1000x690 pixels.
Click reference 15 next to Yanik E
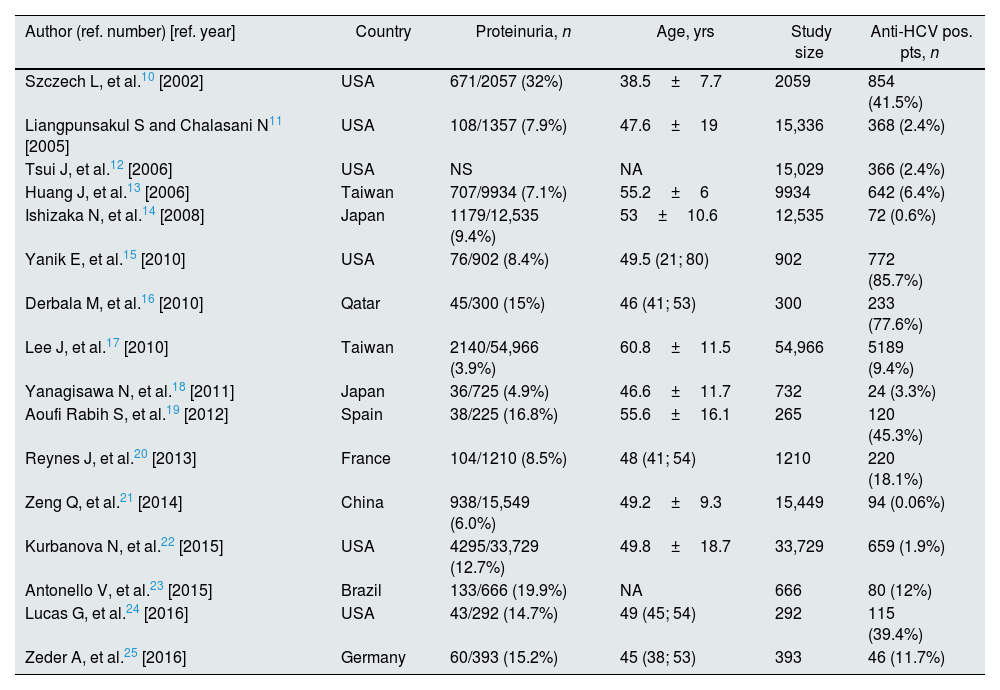[130, 255]
